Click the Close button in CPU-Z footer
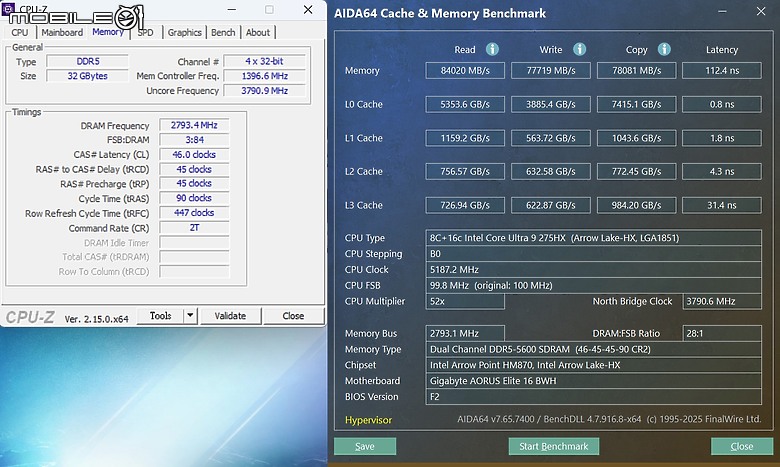 click(293, 315)
